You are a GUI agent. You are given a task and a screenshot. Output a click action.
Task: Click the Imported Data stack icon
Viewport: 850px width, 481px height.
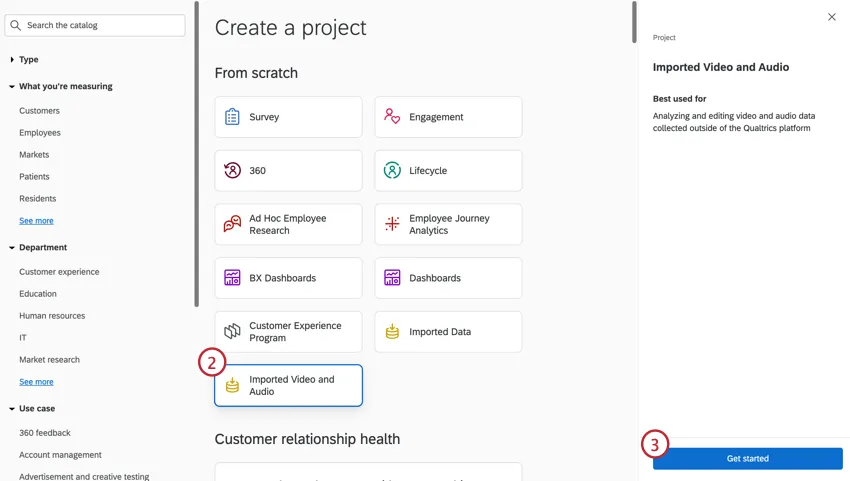pos(392,332)
